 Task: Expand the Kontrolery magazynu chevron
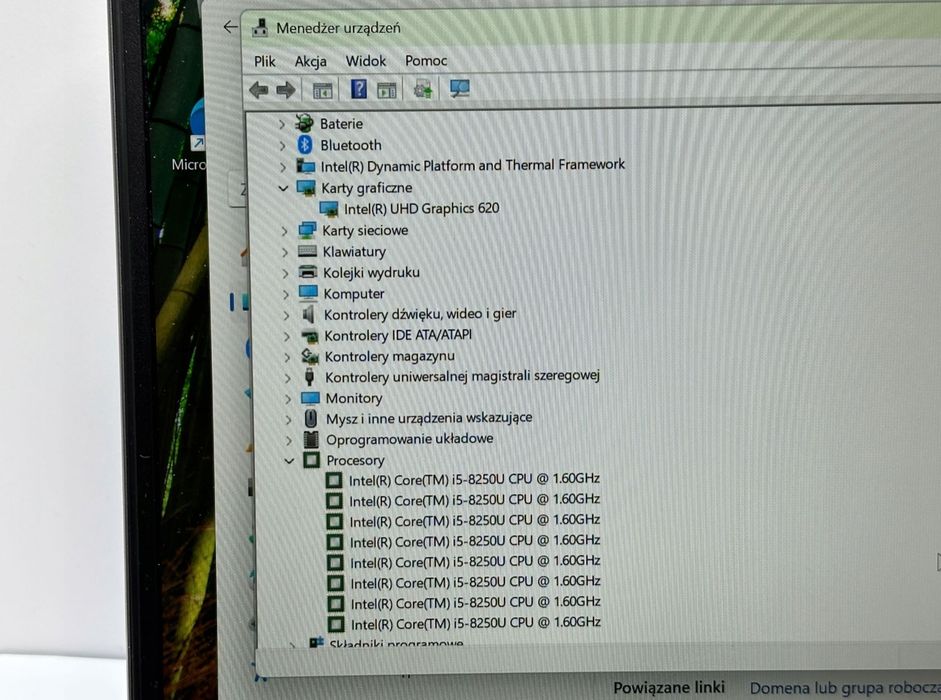(287, 357)
